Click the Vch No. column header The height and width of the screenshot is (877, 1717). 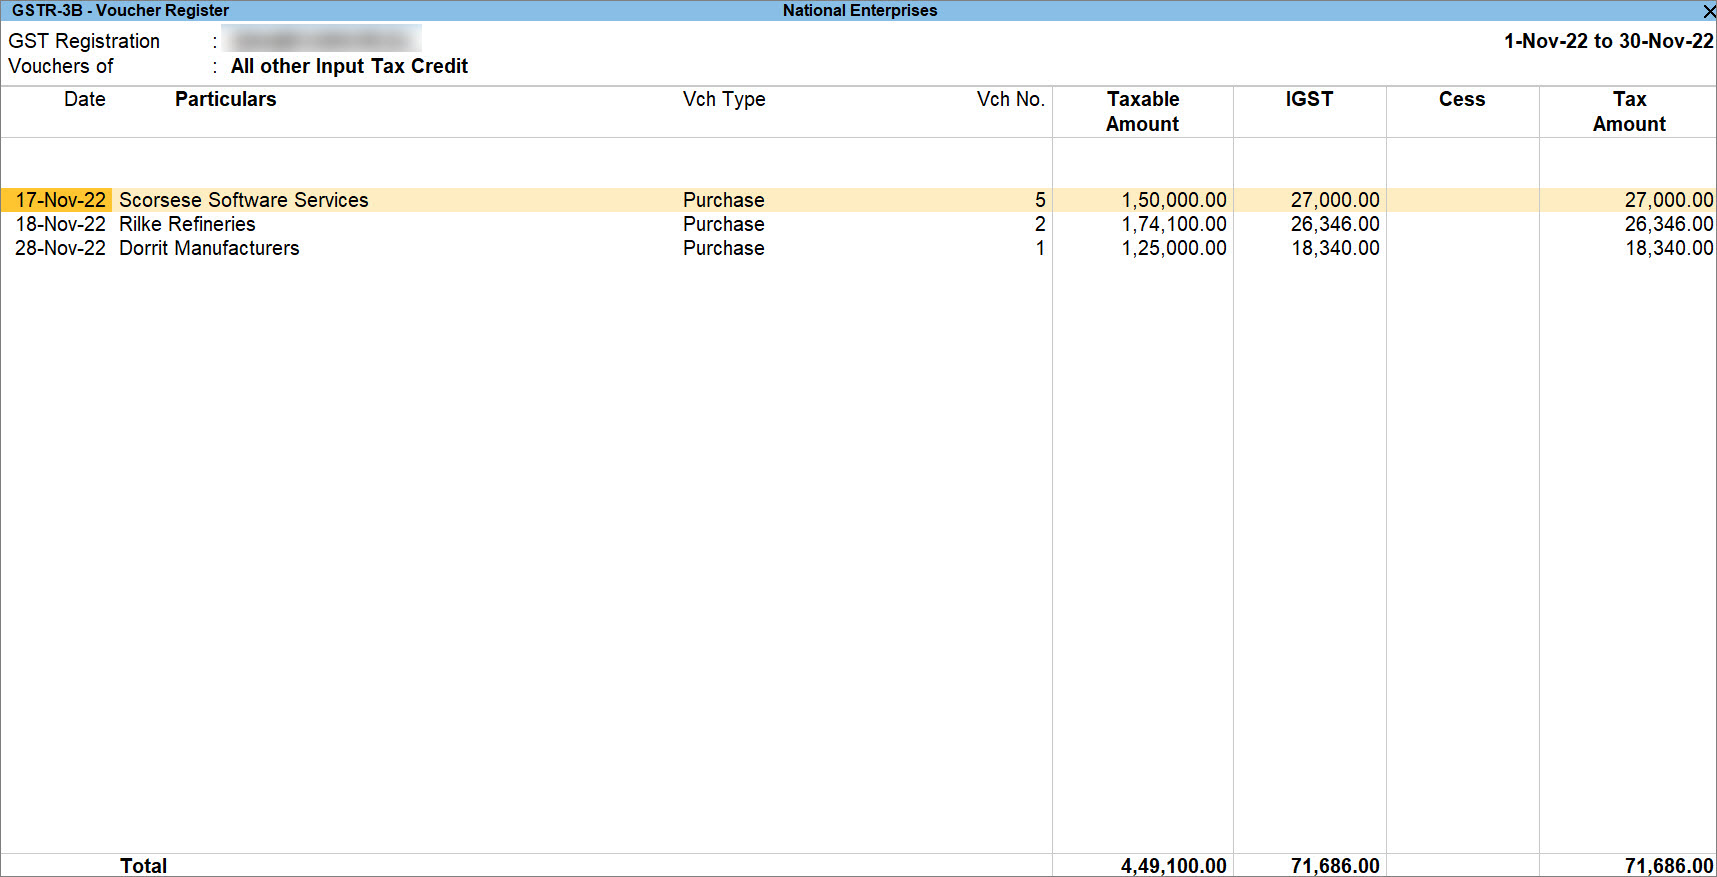click(x=1011, y=99)
